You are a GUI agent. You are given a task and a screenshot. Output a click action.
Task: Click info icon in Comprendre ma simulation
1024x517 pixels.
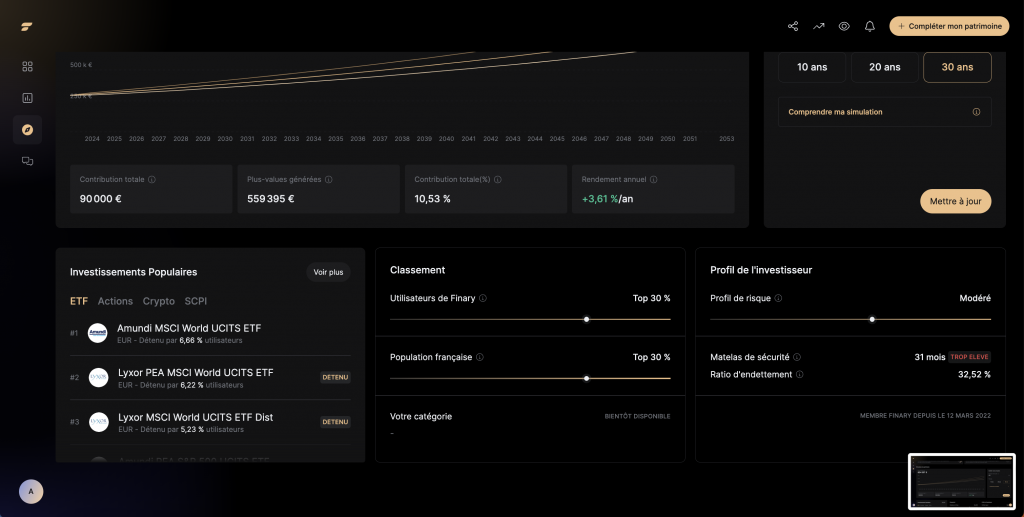(976, 112)
